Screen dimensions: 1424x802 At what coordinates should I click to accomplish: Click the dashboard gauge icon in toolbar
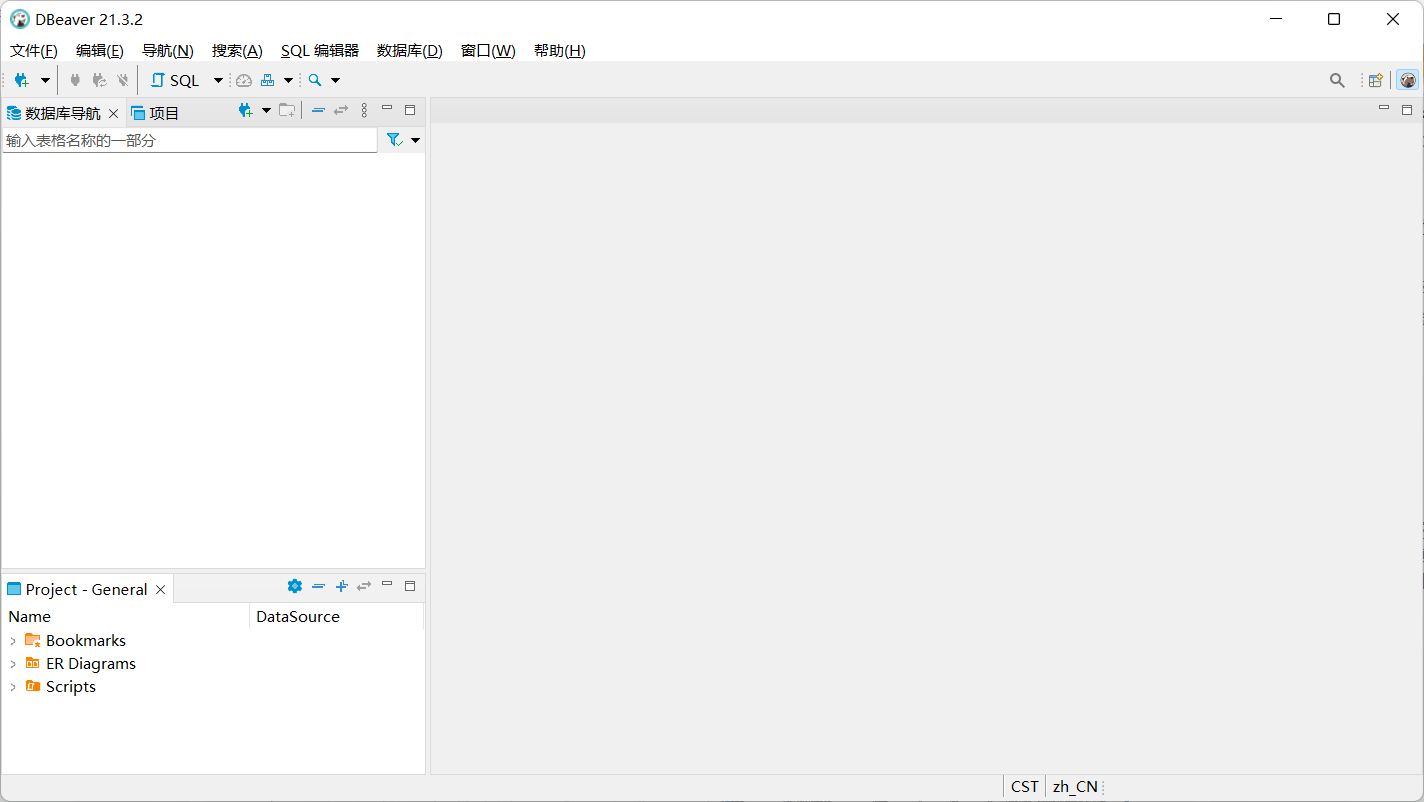coord(244,80)
